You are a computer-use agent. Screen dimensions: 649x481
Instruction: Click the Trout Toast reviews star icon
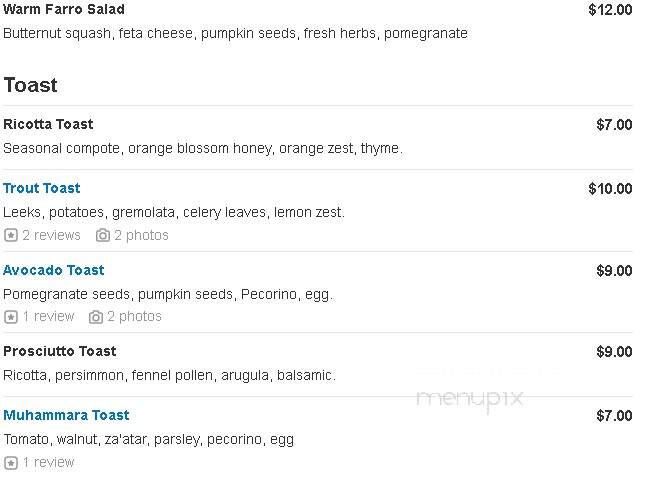(x=11, y=236)
